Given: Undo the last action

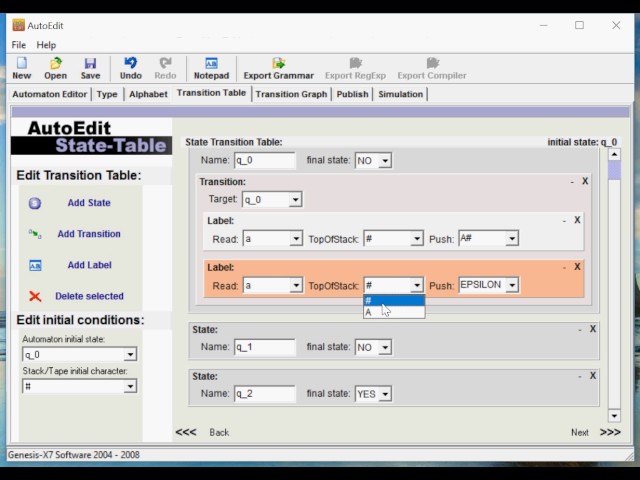Looking at the screenshot, I should 131,63.
